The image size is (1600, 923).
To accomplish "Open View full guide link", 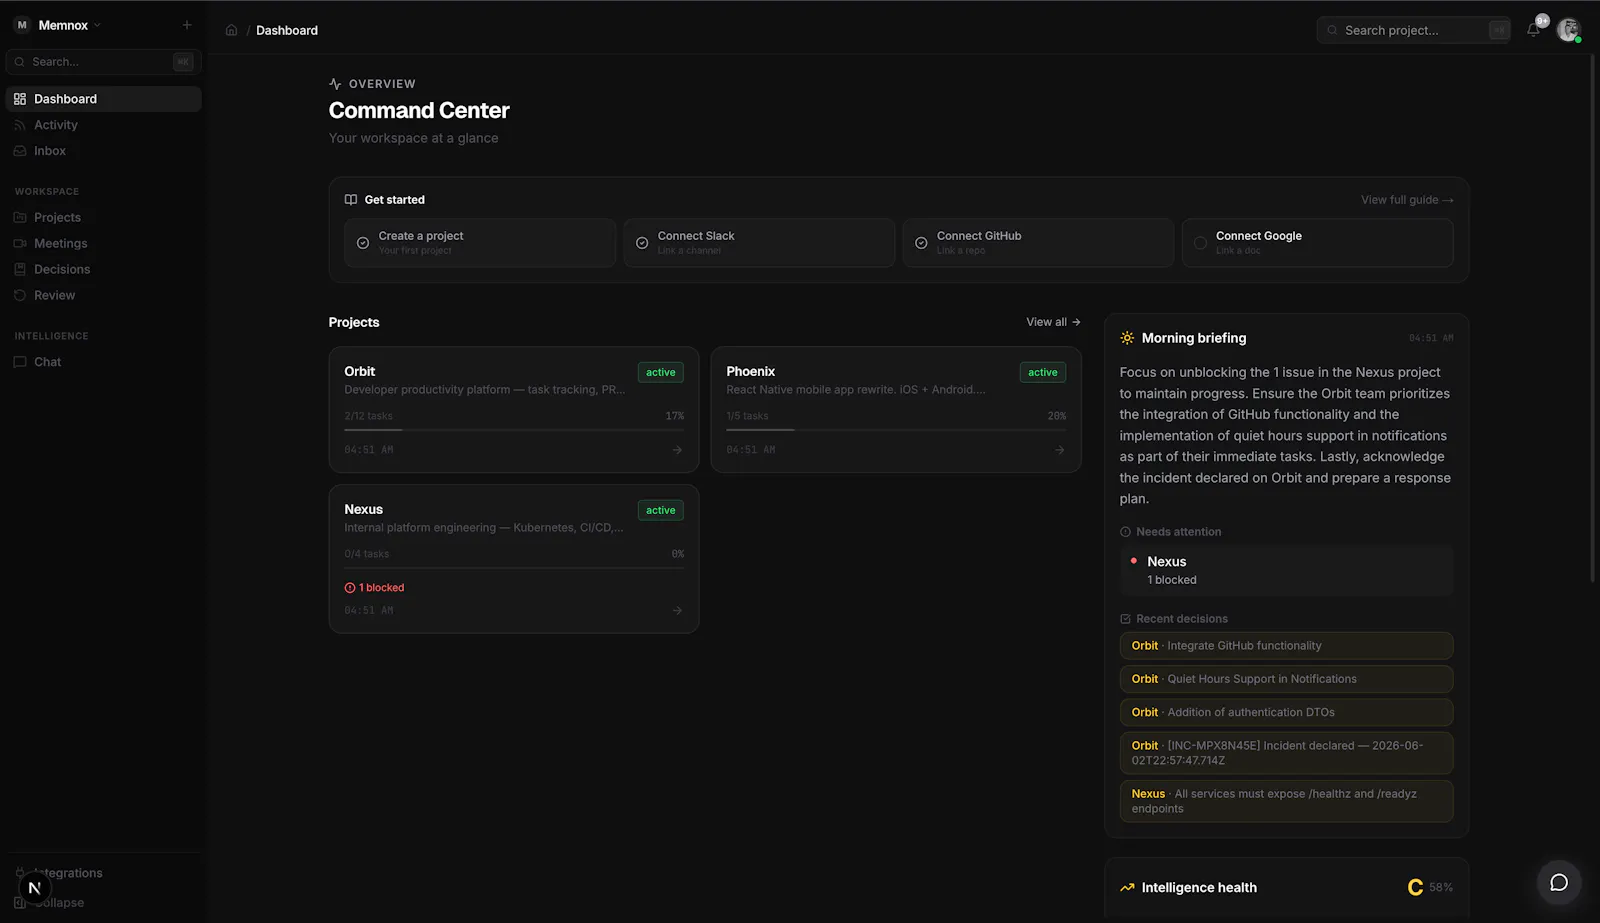I will point(1407,200).
